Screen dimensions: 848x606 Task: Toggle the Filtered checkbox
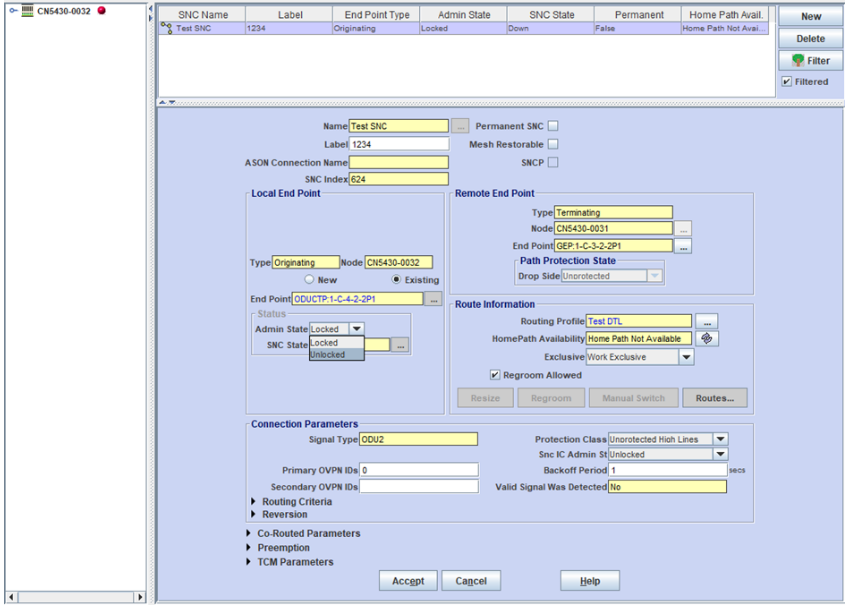786,82
